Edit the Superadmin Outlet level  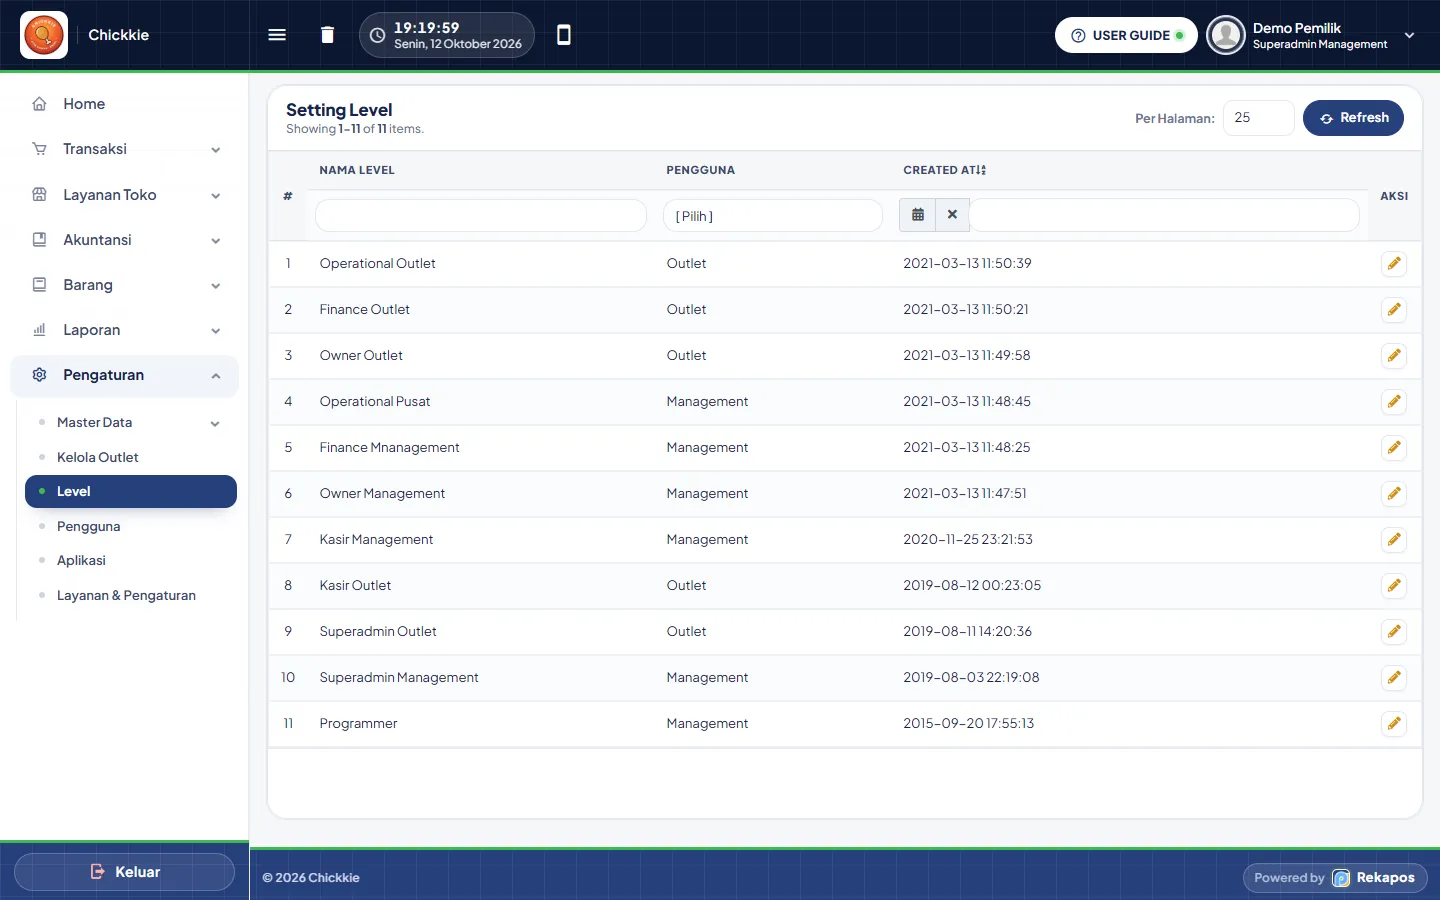click(x=1394, y=632)
